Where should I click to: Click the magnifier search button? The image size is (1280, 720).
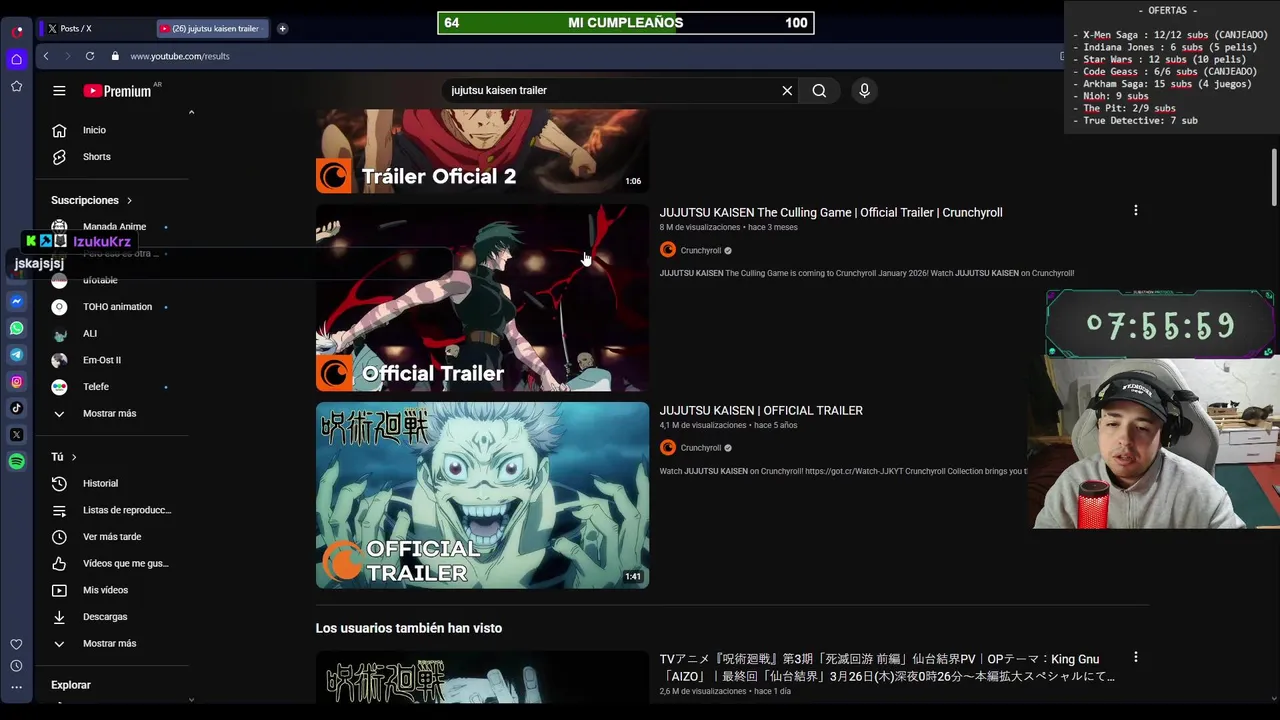tap(819, 91)
